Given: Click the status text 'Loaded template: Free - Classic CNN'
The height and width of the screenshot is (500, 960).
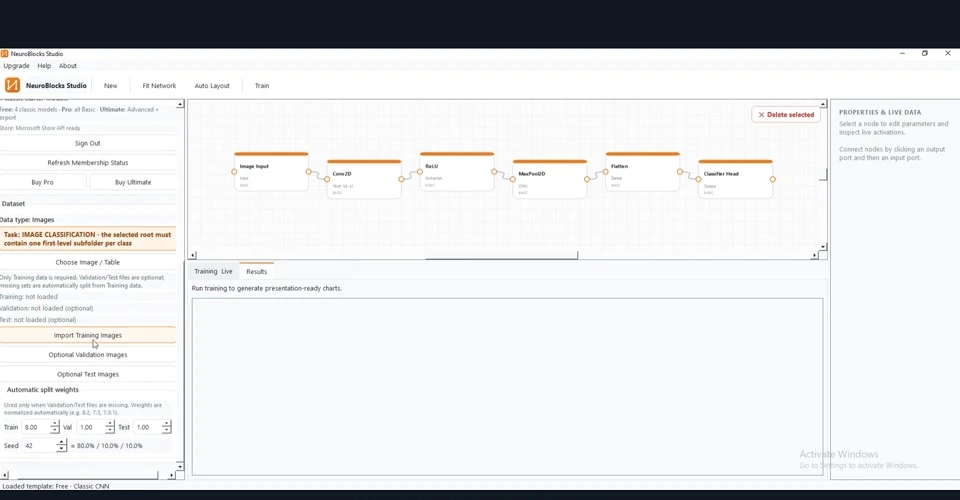Looking at the screenshot, I should (x=56, y=486).
